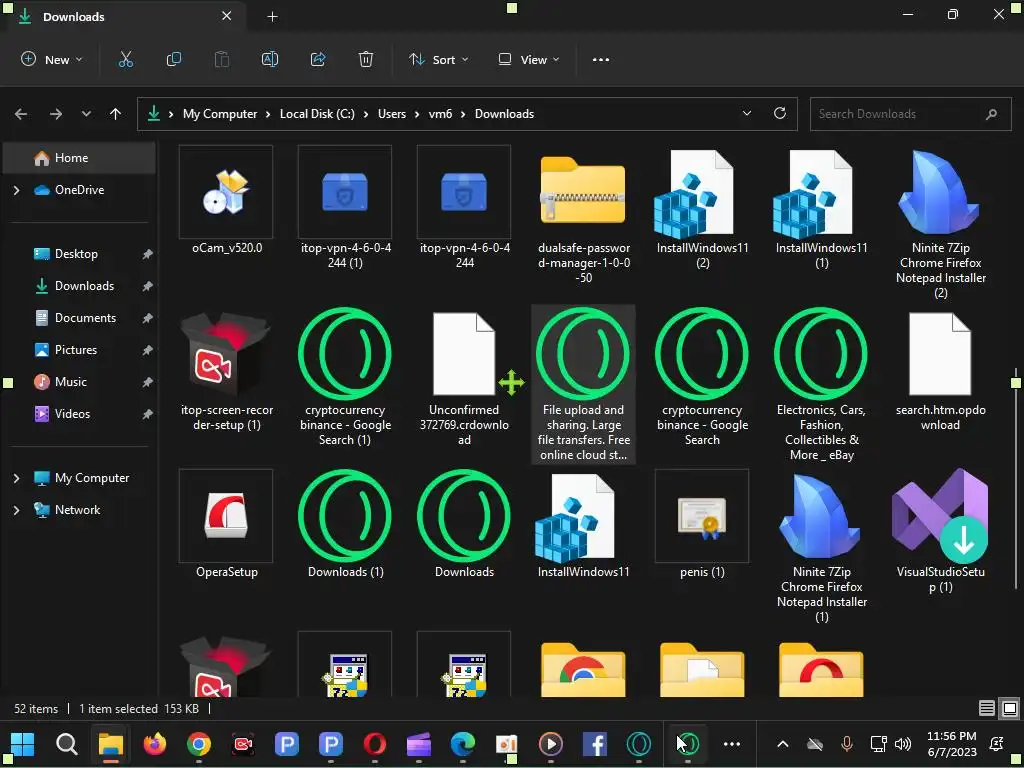Expand the OneDrive tree node
This screenshot has width=1024, height=768.
coord(16,190)
